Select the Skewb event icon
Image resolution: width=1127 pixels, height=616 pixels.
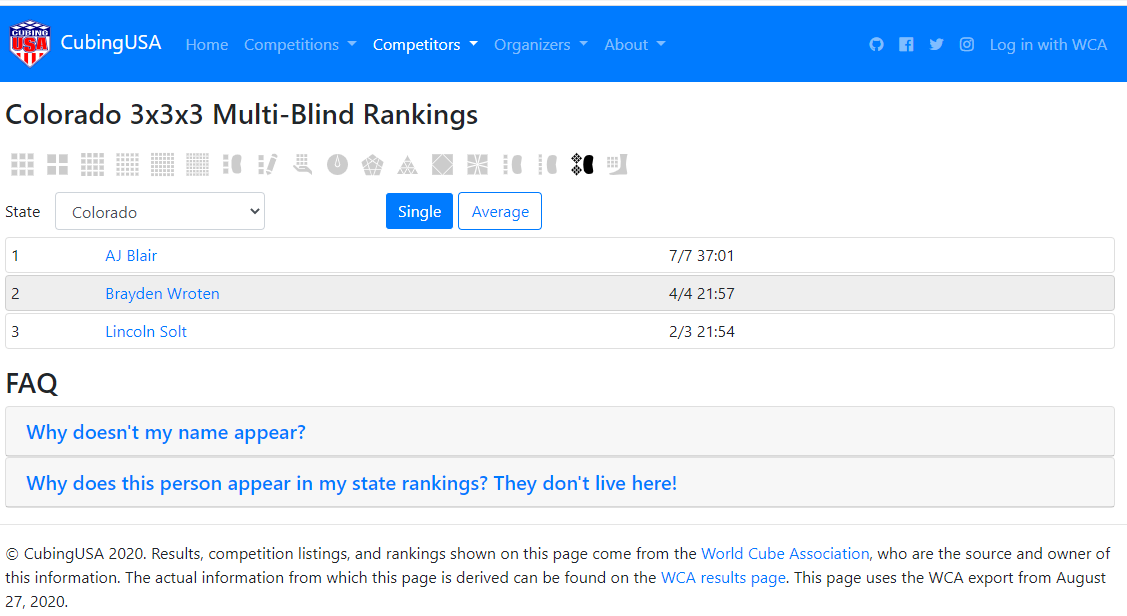coord(442,165)
